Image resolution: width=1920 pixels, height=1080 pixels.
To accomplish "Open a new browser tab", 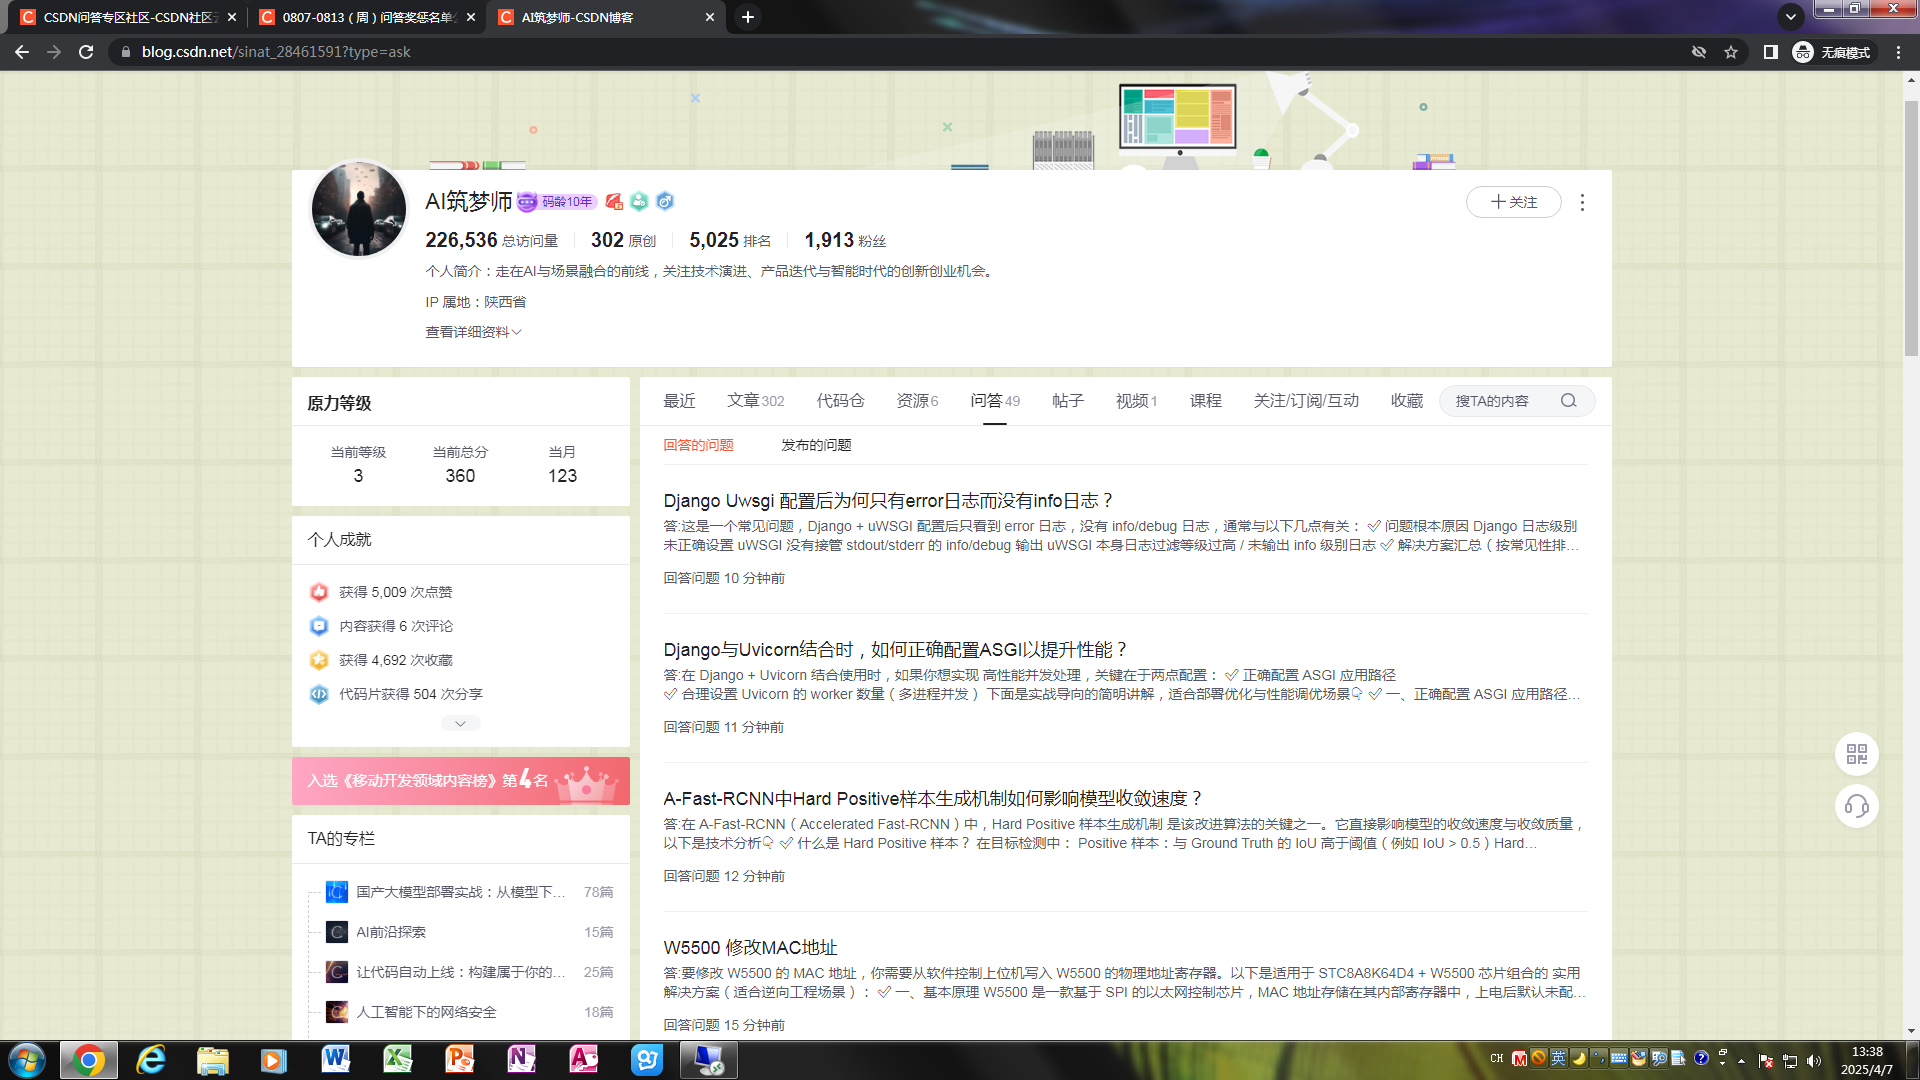I will point(748,17).
